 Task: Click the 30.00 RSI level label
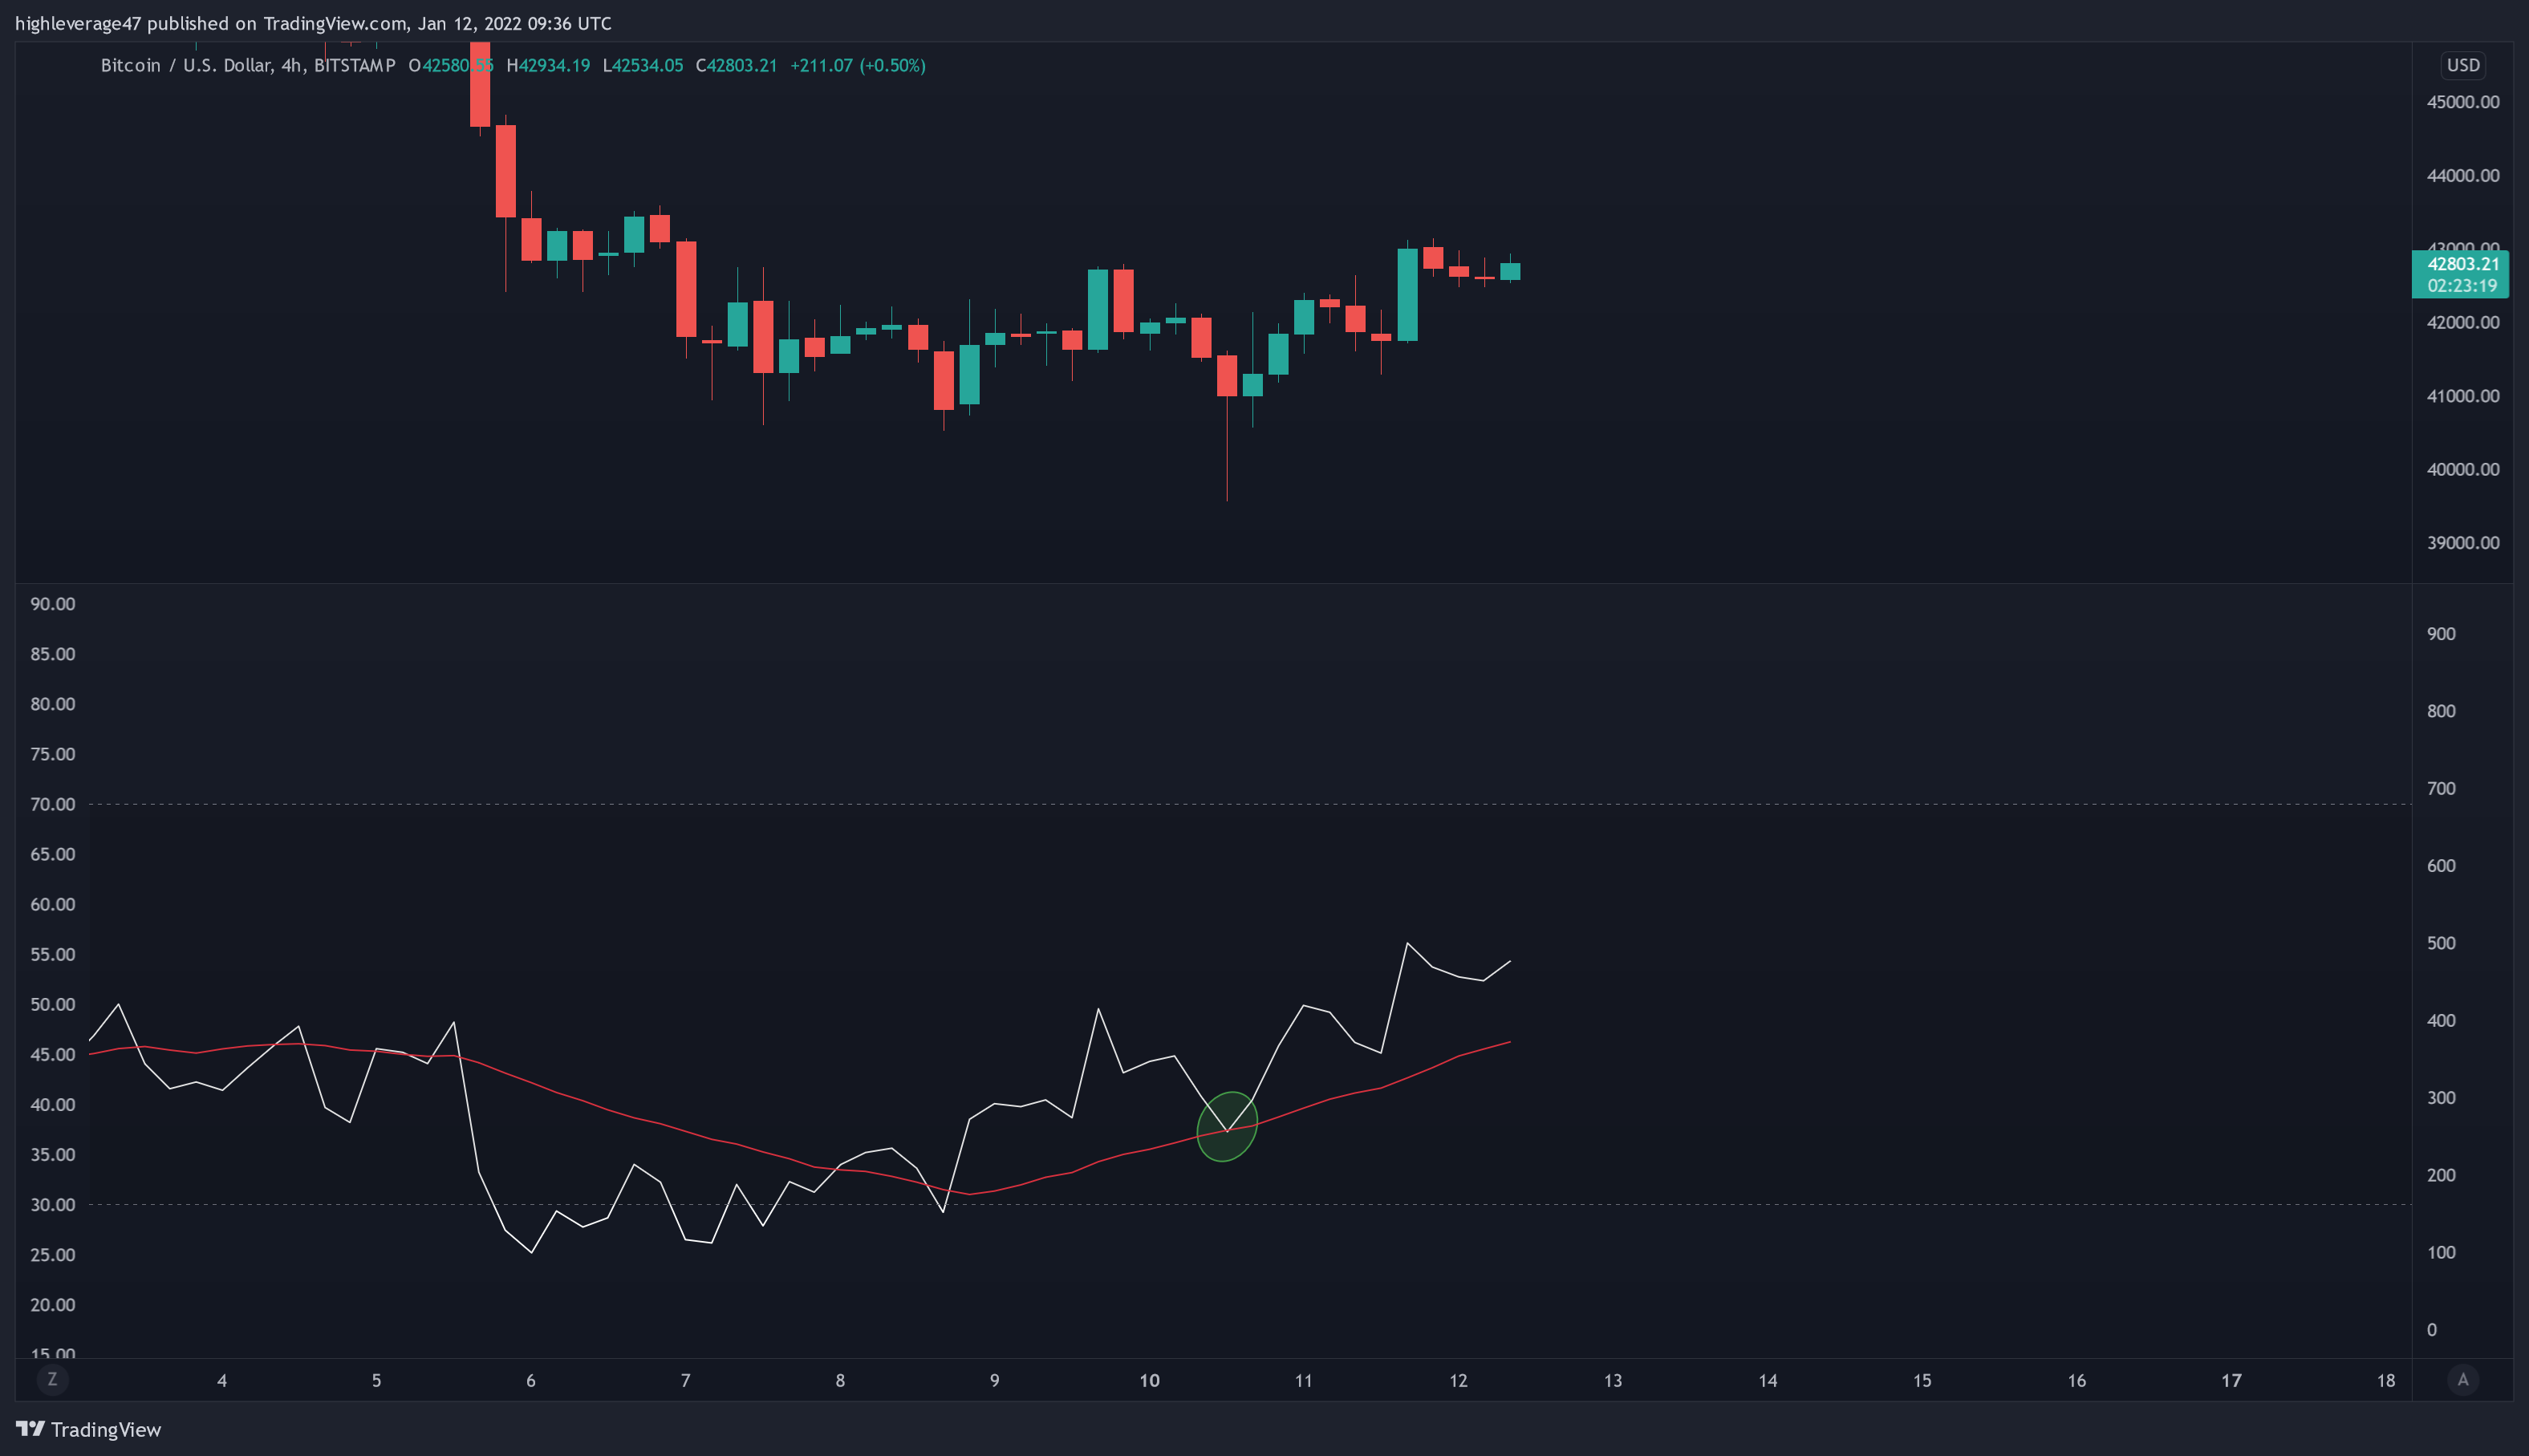click(53, 1205)
